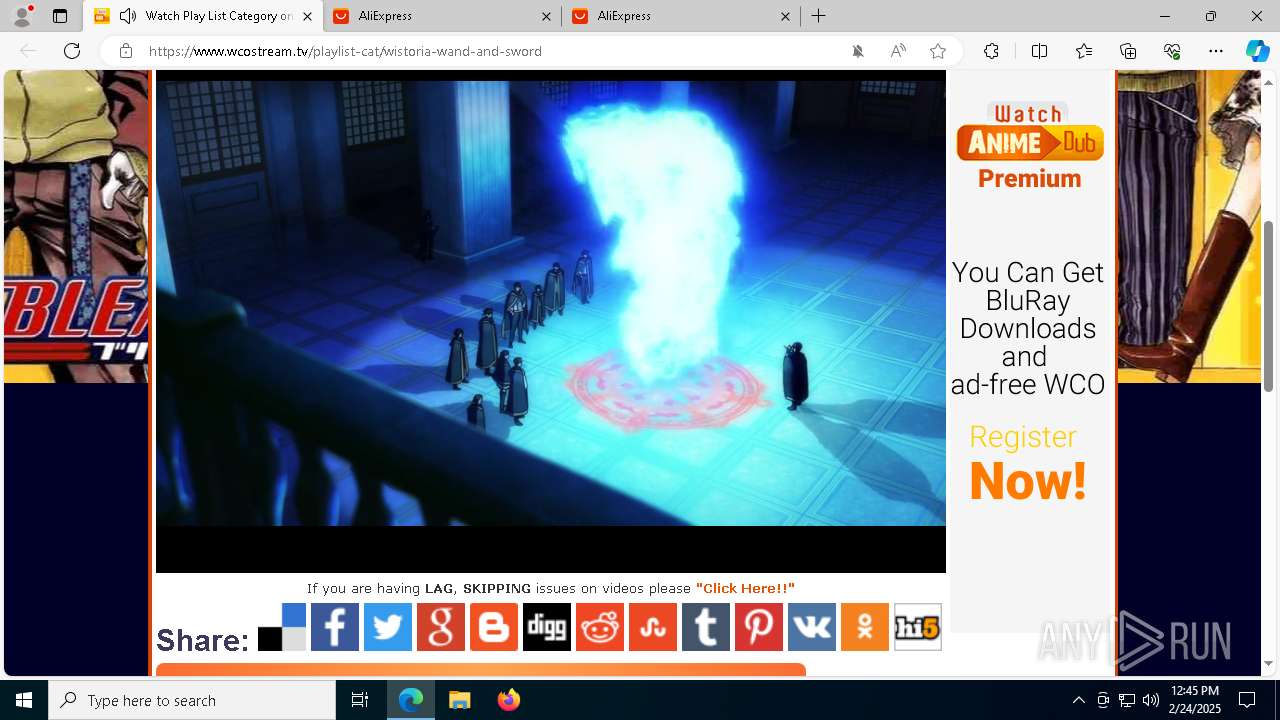Screen dimensions: 1280x720
Task: Open the "Click Here!!" lag help link
Action: pos(745,588)
